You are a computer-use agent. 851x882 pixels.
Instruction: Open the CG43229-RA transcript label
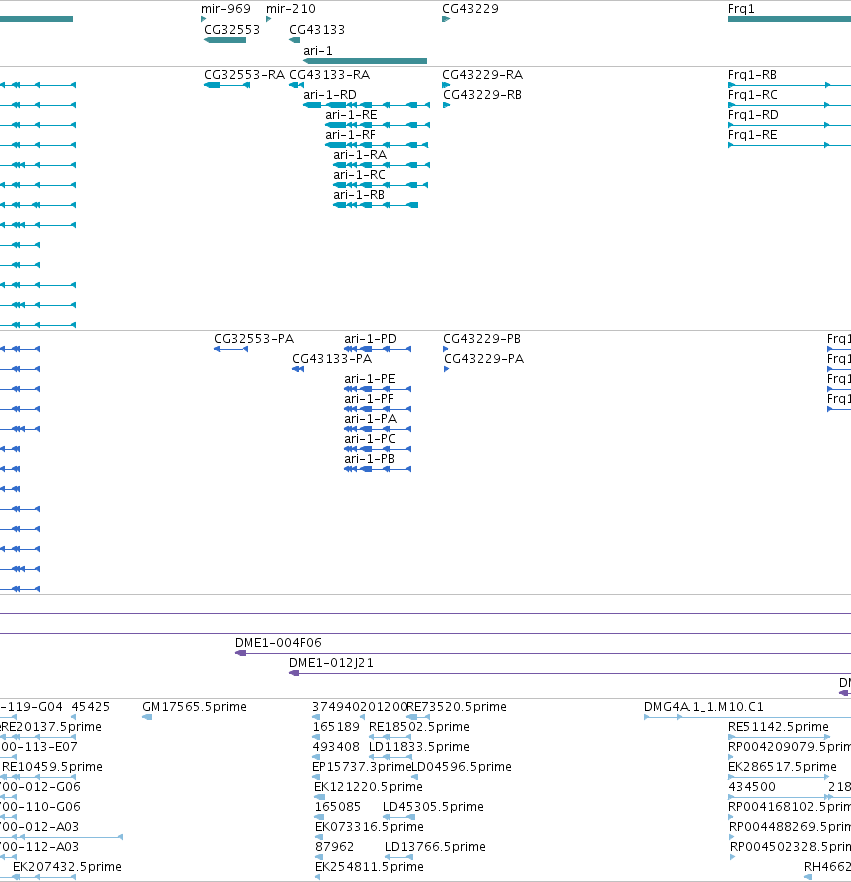483,75
